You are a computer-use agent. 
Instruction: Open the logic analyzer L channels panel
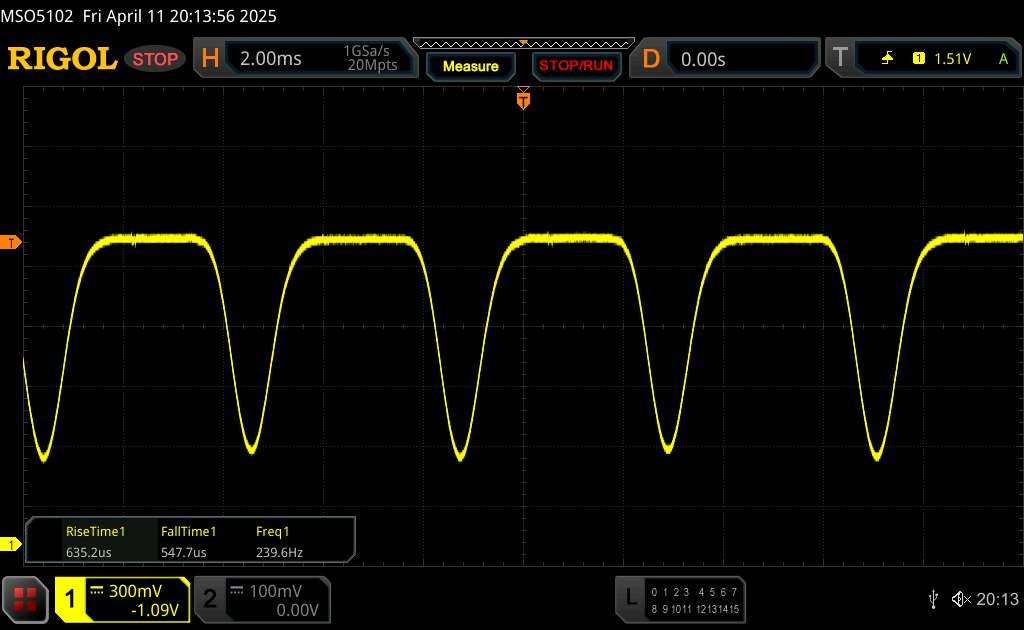point(680,600)
